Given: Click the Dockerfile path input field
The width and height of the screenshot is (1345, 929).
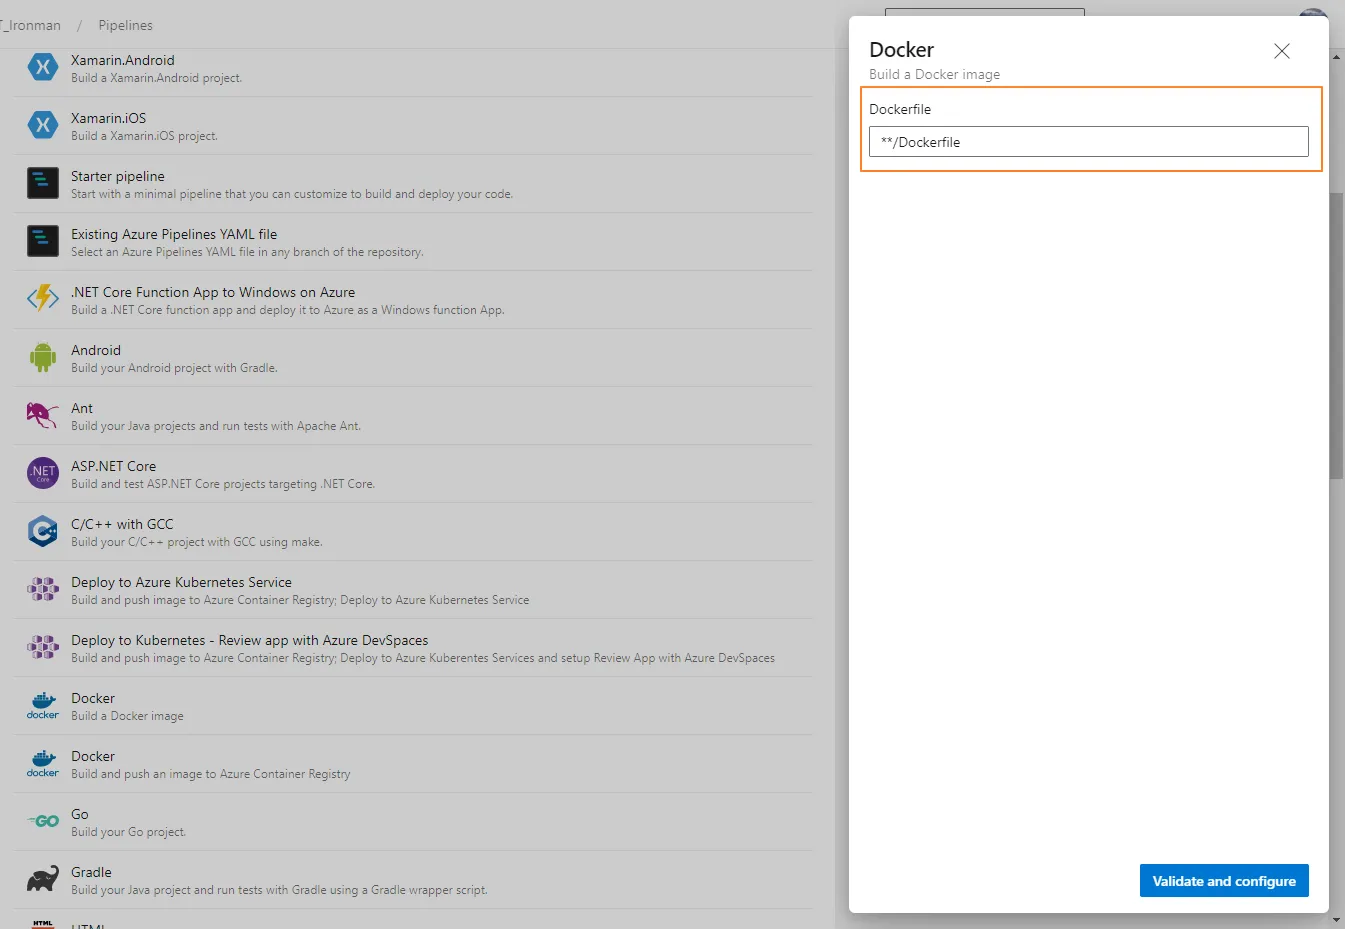Looking at the screenshot, I should [1088, 142].
